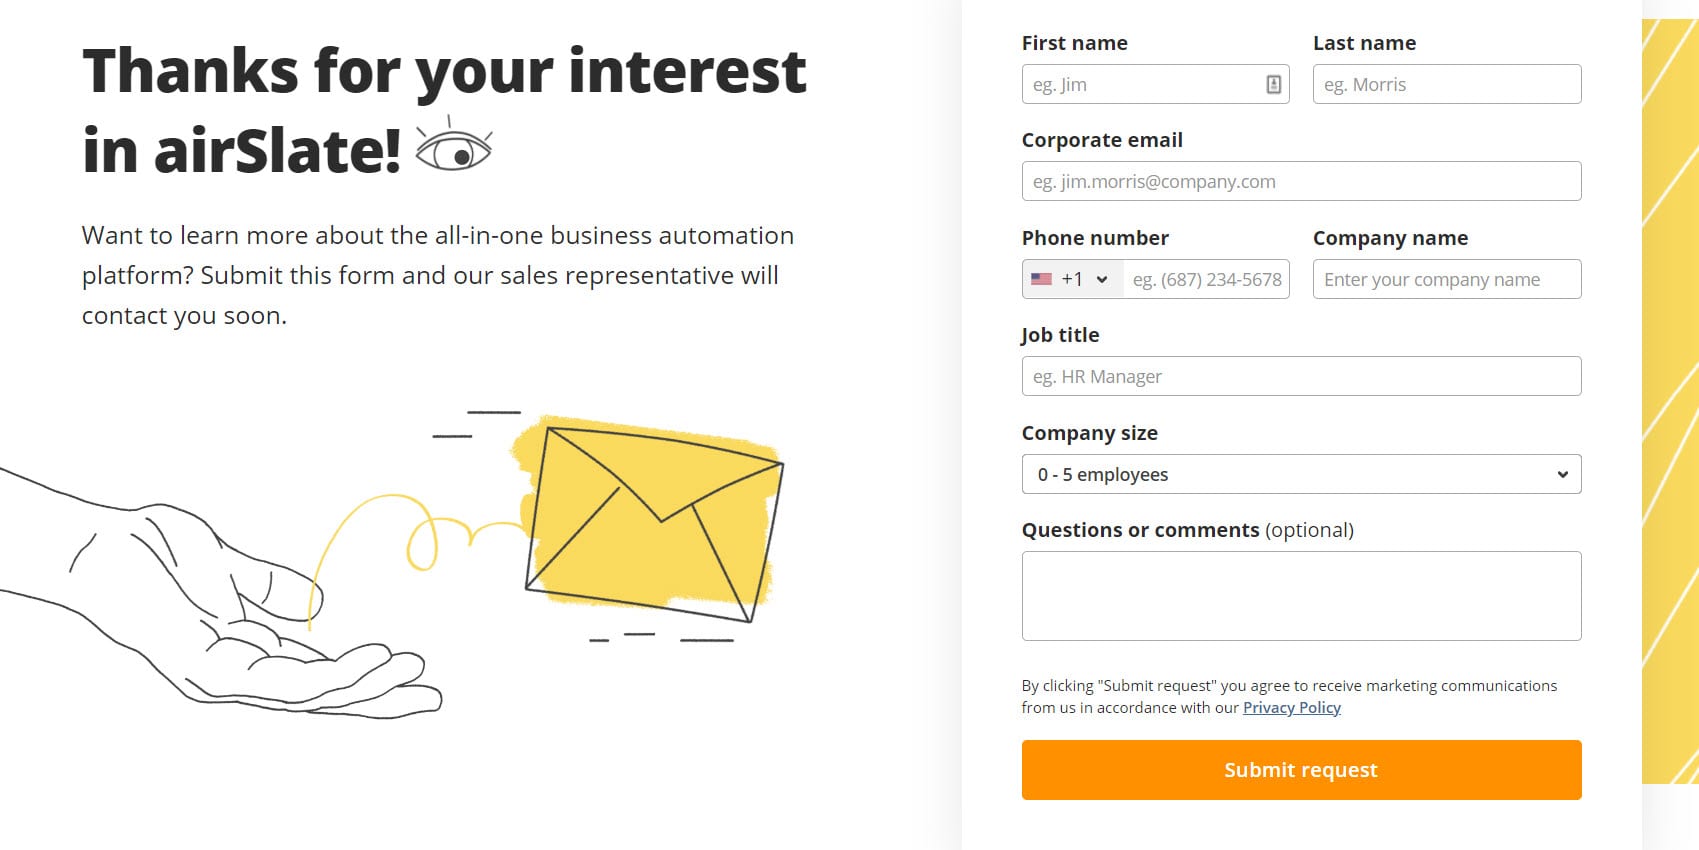Click the Questions or comments text area

point(1301,596)
